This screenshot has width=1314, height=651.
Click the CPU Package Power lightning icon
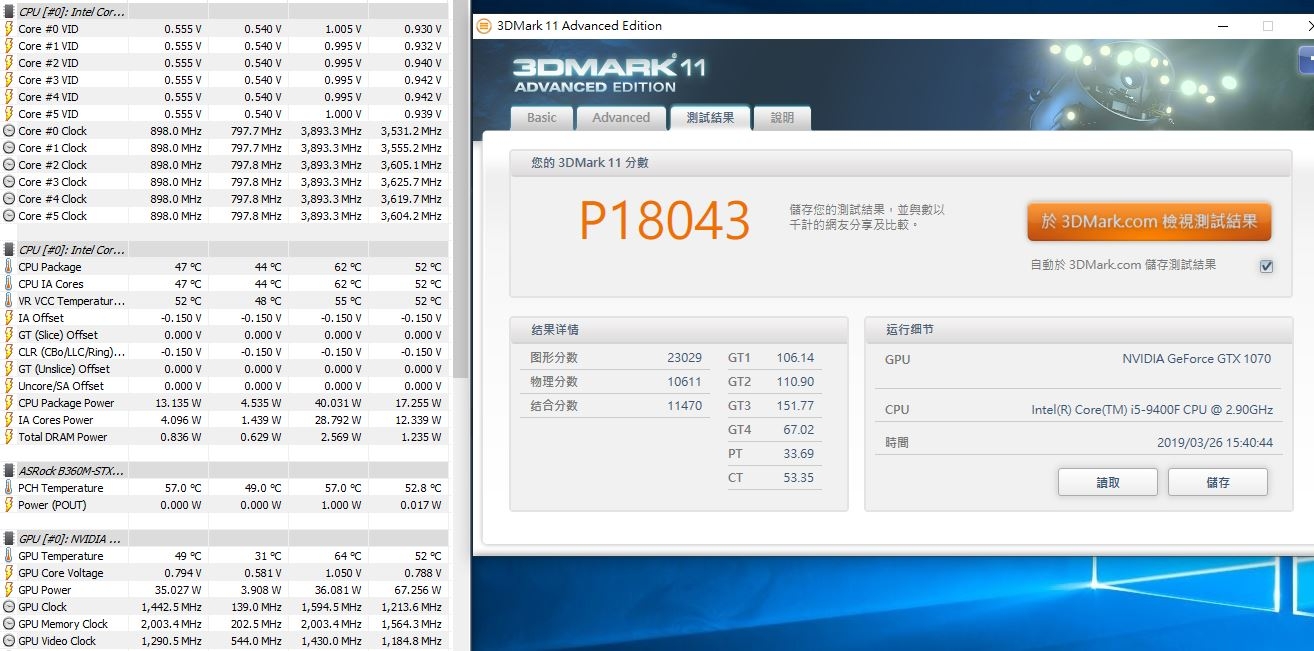[9, 403]
